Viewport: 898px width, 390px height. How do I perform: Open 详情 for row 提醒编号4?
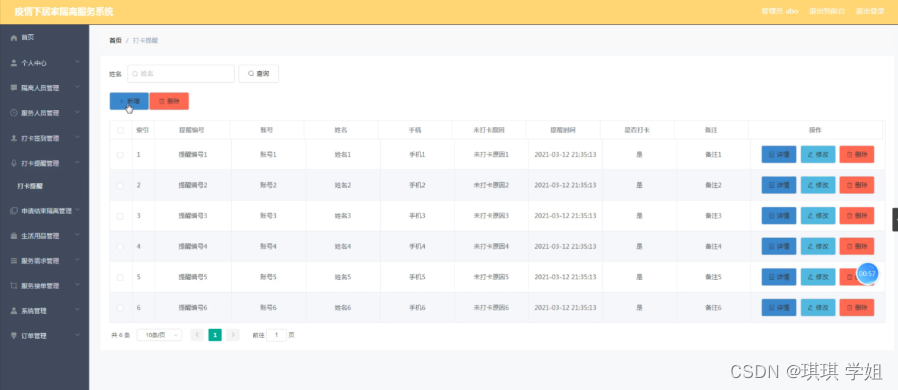[778, 246]
